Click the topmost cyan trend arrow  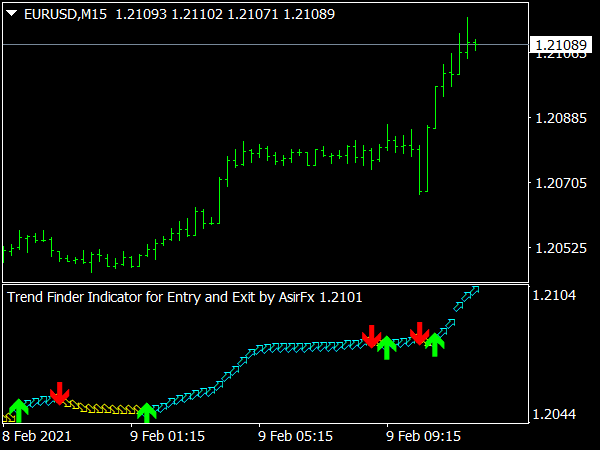(475, 291)
